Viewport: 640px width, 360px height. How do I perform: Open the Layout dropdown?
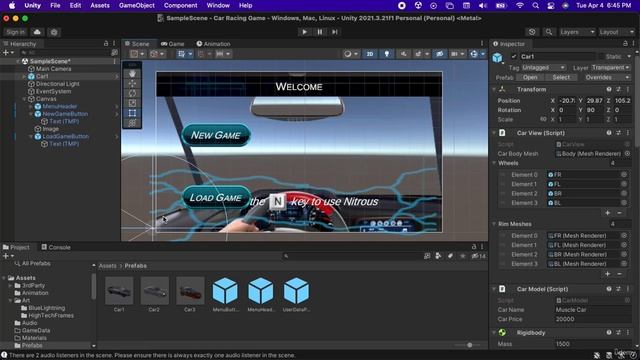(616, 32)
